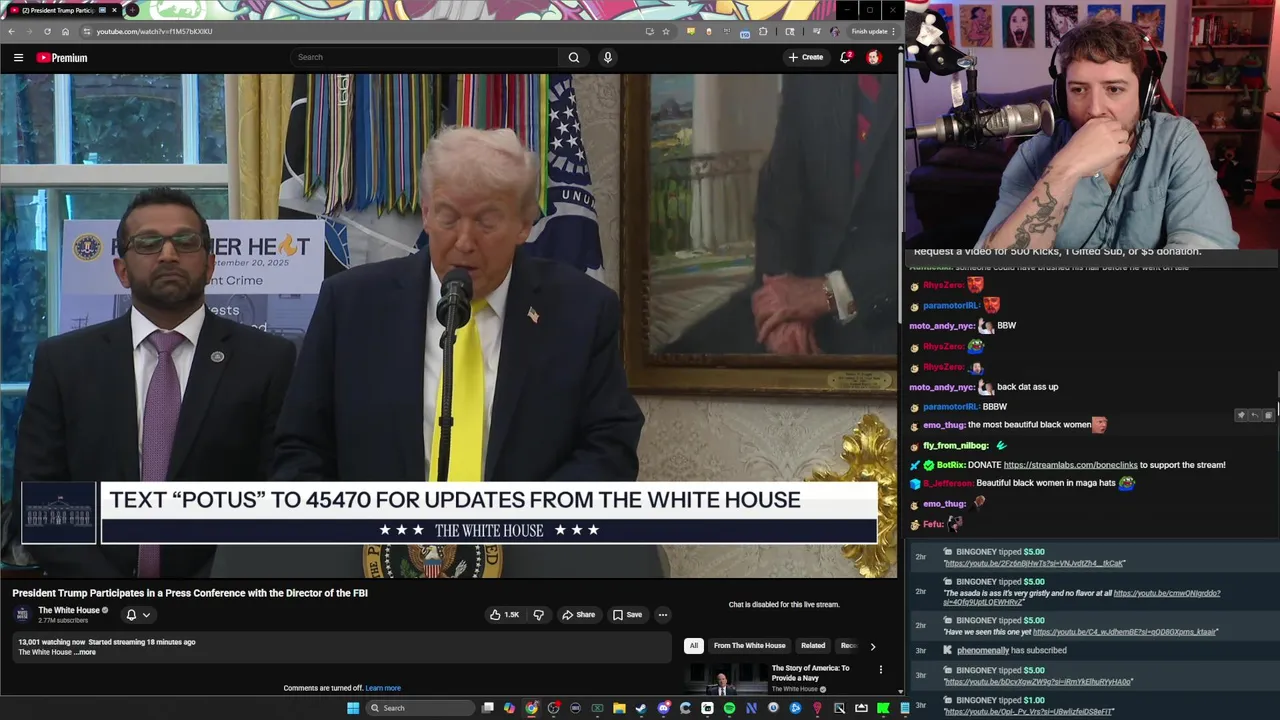
Task: Open Story of America video thumbnail
Action: (x=724, y=679)
